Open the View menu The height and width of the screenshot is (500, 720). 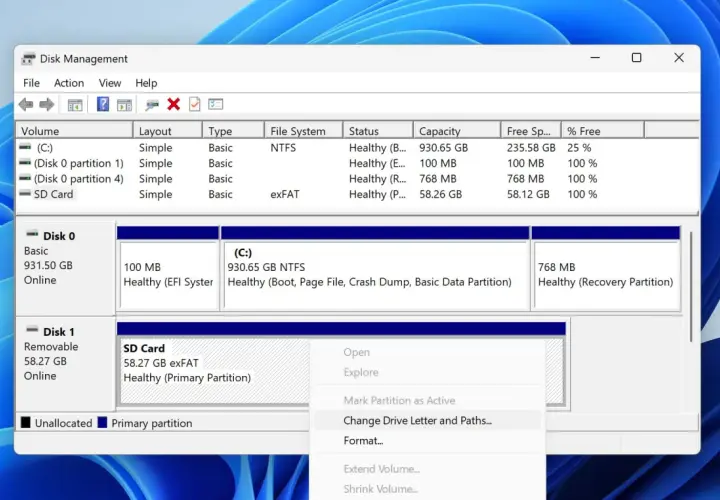click(x=110, y=83)
